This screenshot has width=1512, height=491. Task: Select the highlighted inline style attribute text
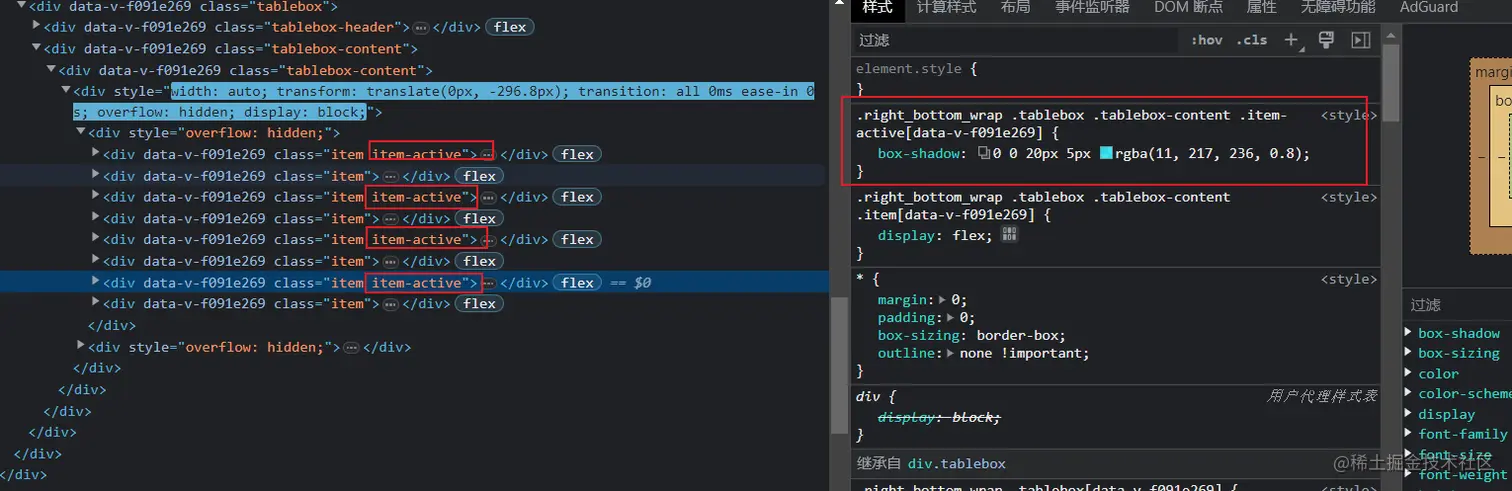coord(442,102)
